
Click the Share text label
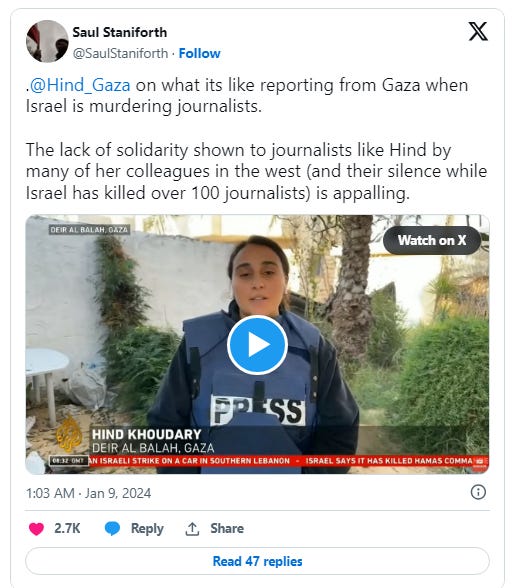tap(227, 528)
